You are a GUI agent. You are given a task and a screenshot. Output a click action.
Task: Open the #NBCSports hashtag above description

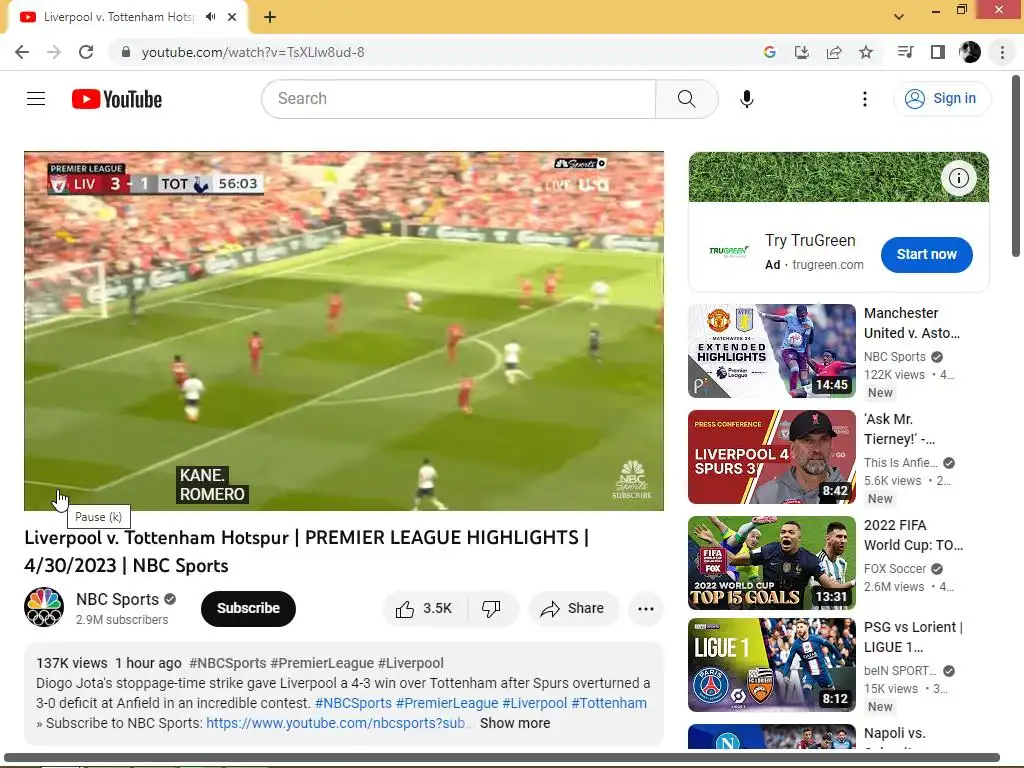pyautogui.click(x=227, y=663)
